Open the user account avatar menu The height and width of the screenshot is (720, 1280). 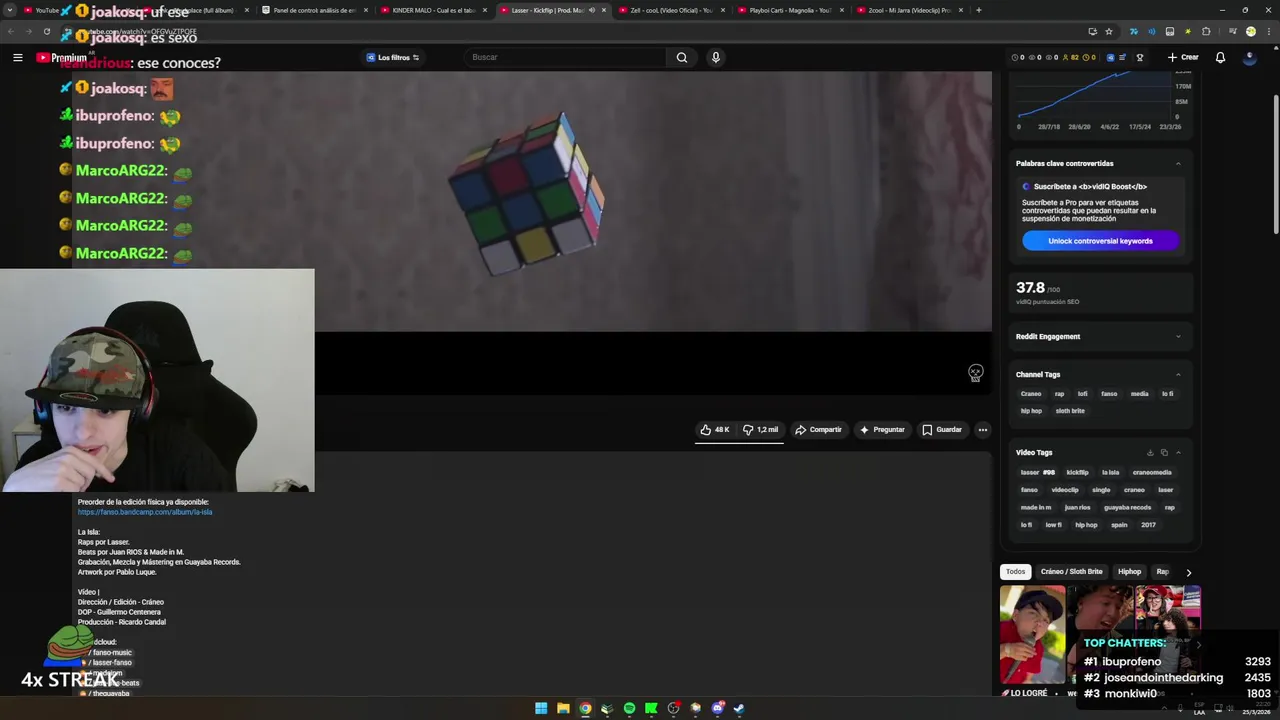pyautogui.click(x=1249, y=57)
